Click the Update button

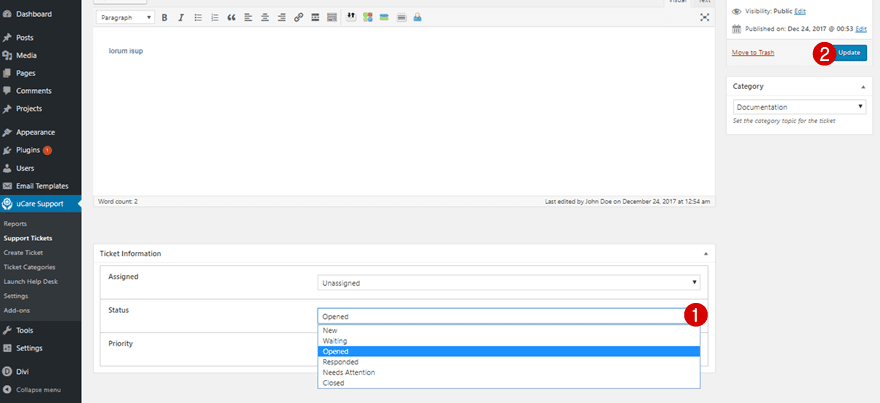pyautogui.click(x=849, y=53)
